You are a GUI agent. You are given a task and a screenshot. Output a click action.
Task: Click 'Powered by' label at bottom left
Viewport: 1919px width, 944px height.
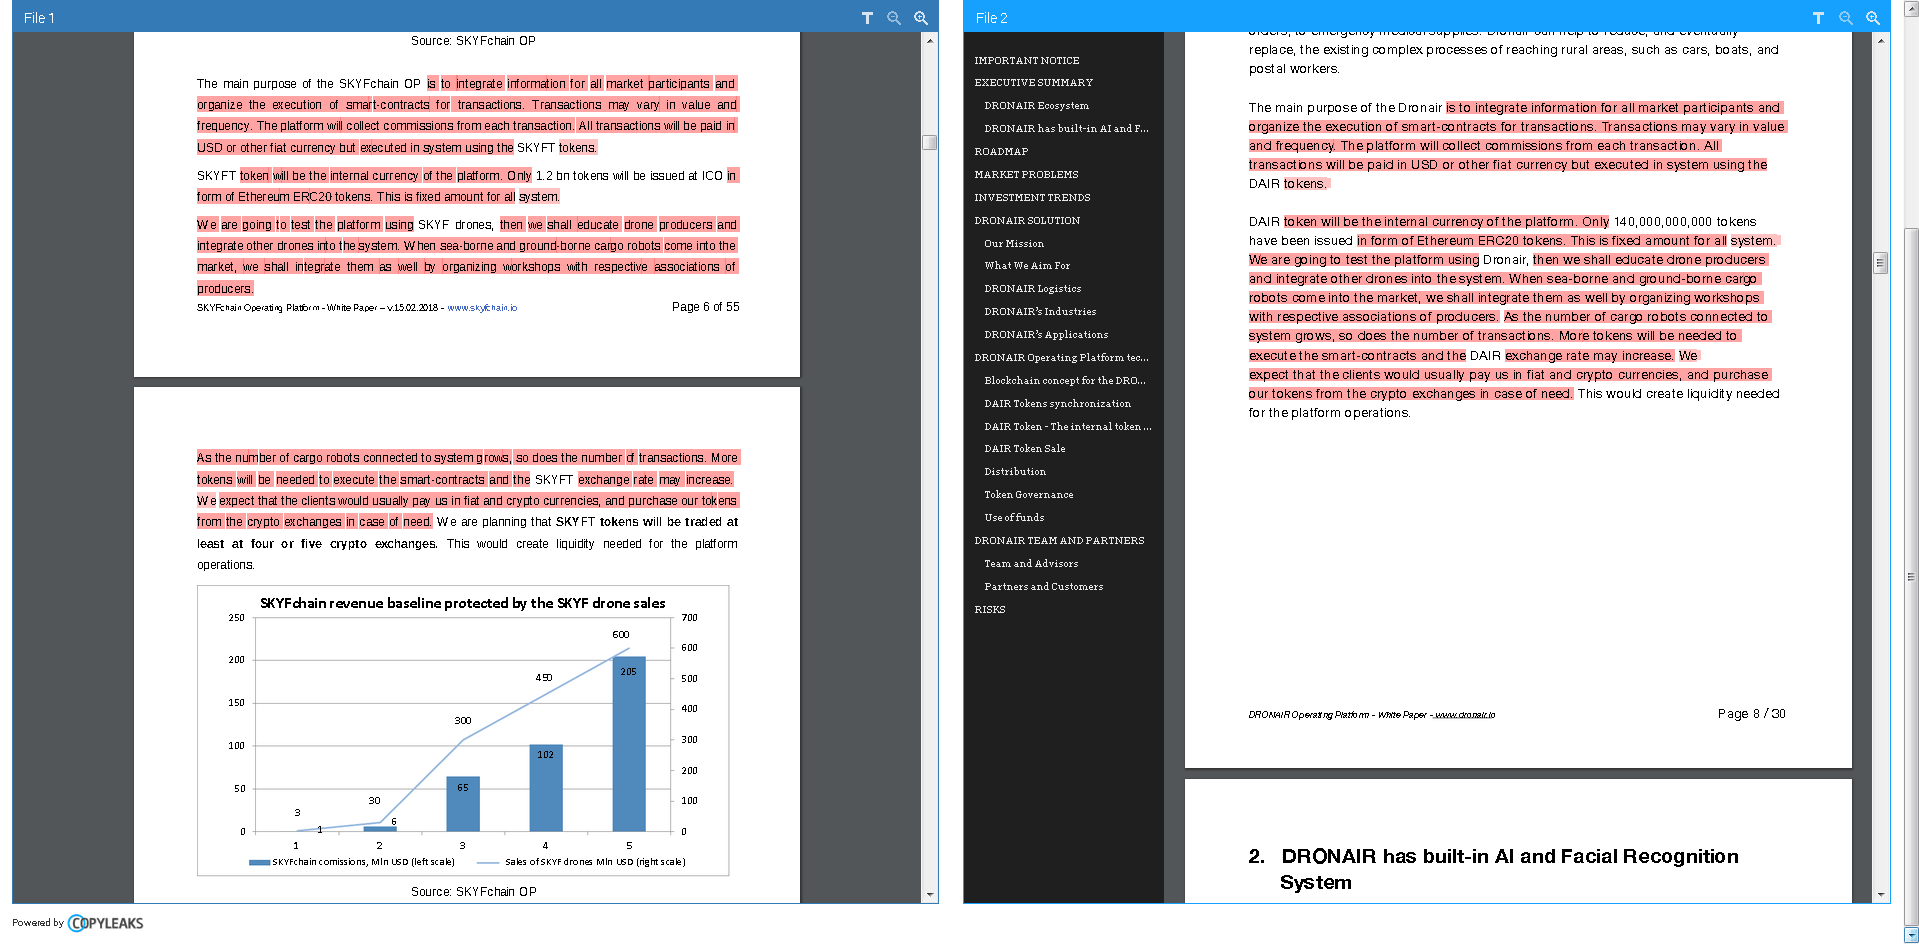38,923
